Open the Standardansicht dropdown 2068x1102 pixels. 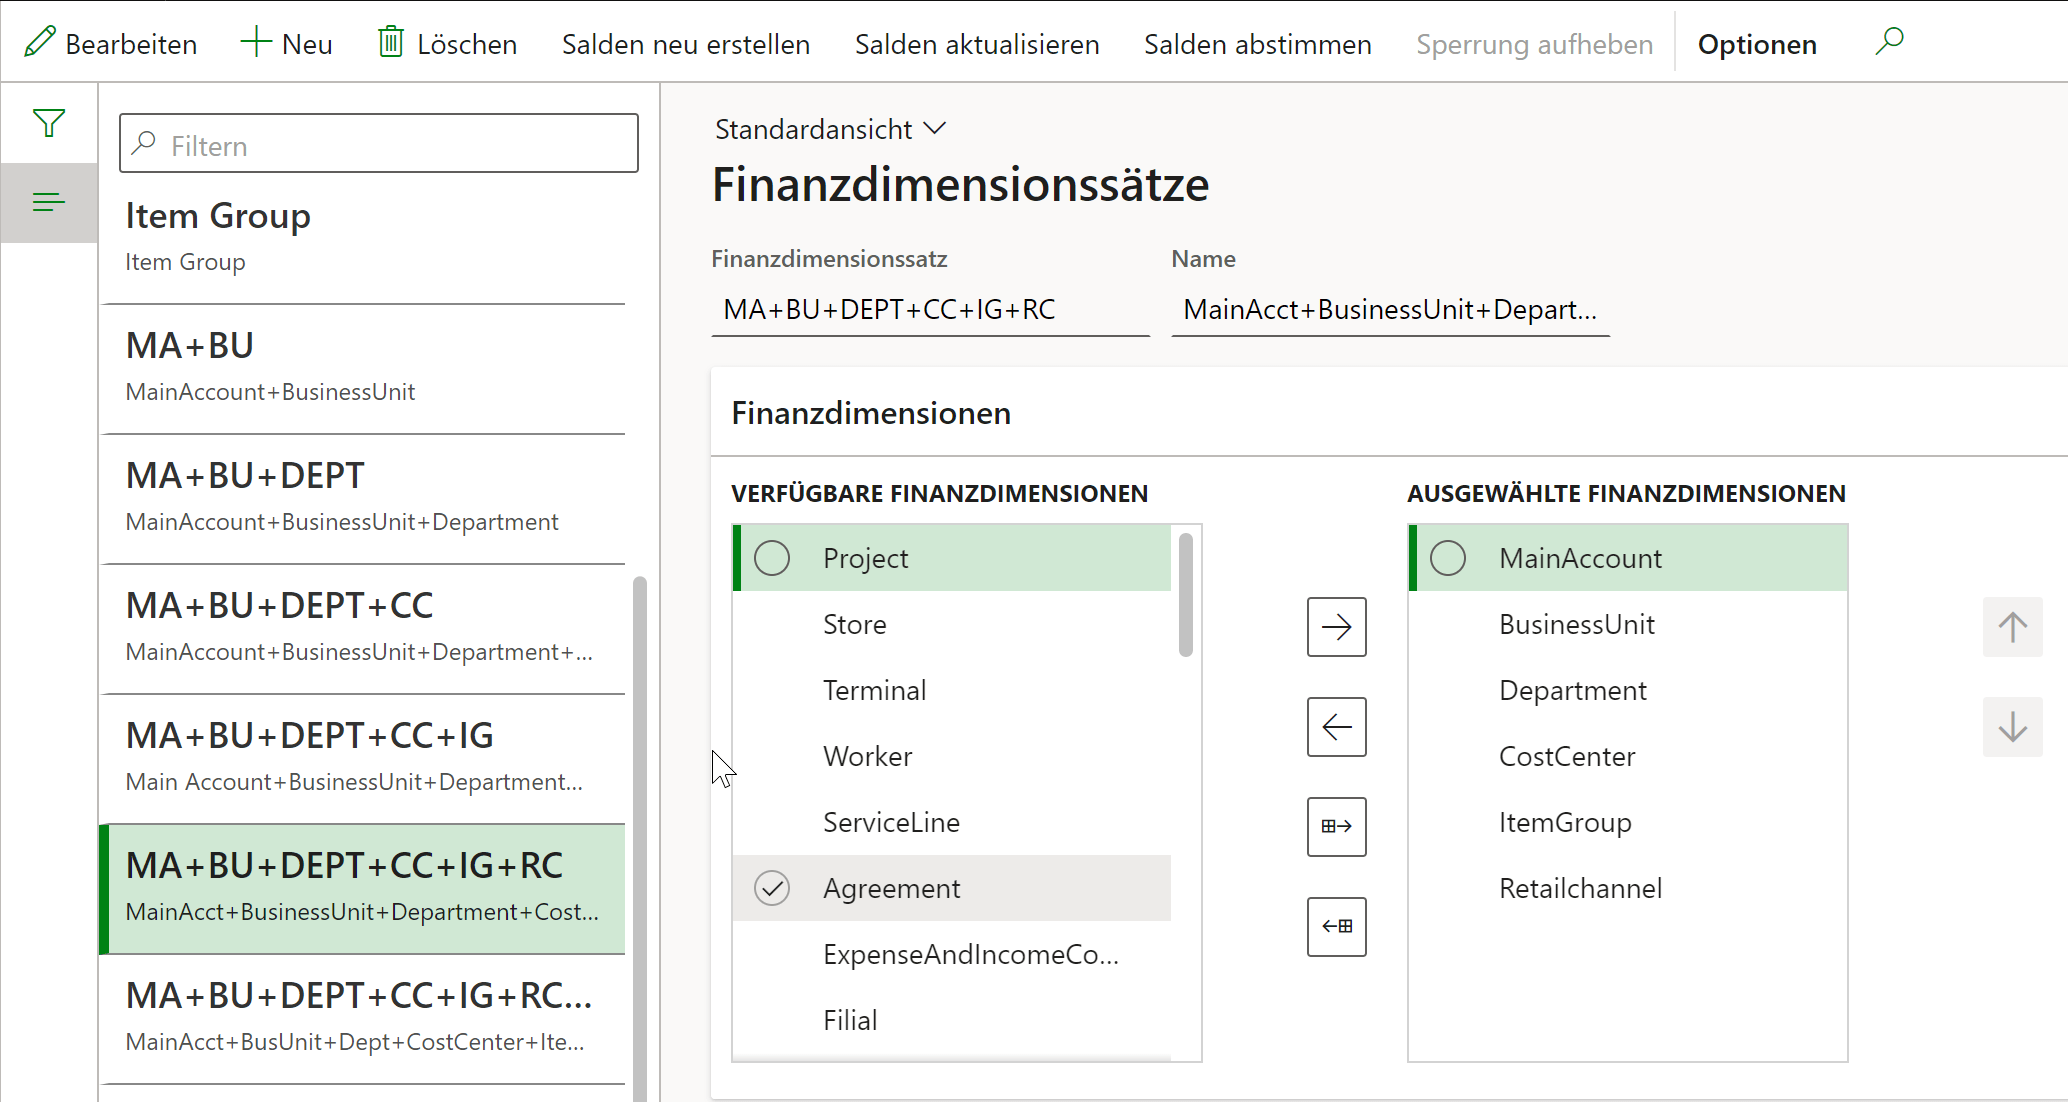point(829,128)
